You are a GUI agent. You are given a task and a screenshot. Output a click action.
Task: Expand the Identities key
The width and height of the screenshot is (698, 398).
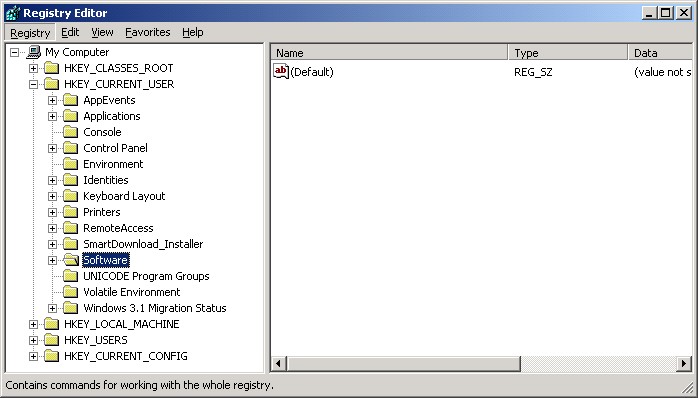(53, 181)
